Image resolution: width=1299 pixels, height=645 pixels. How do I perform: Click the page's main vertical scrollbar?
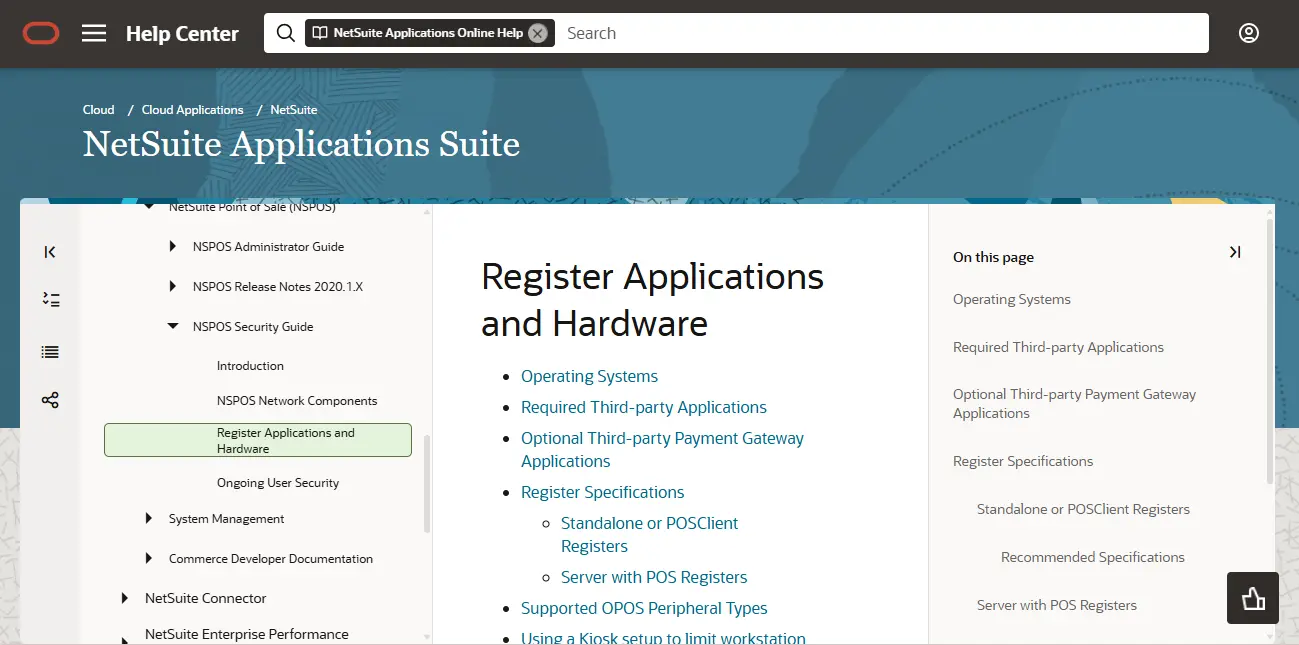point(1270,350)
